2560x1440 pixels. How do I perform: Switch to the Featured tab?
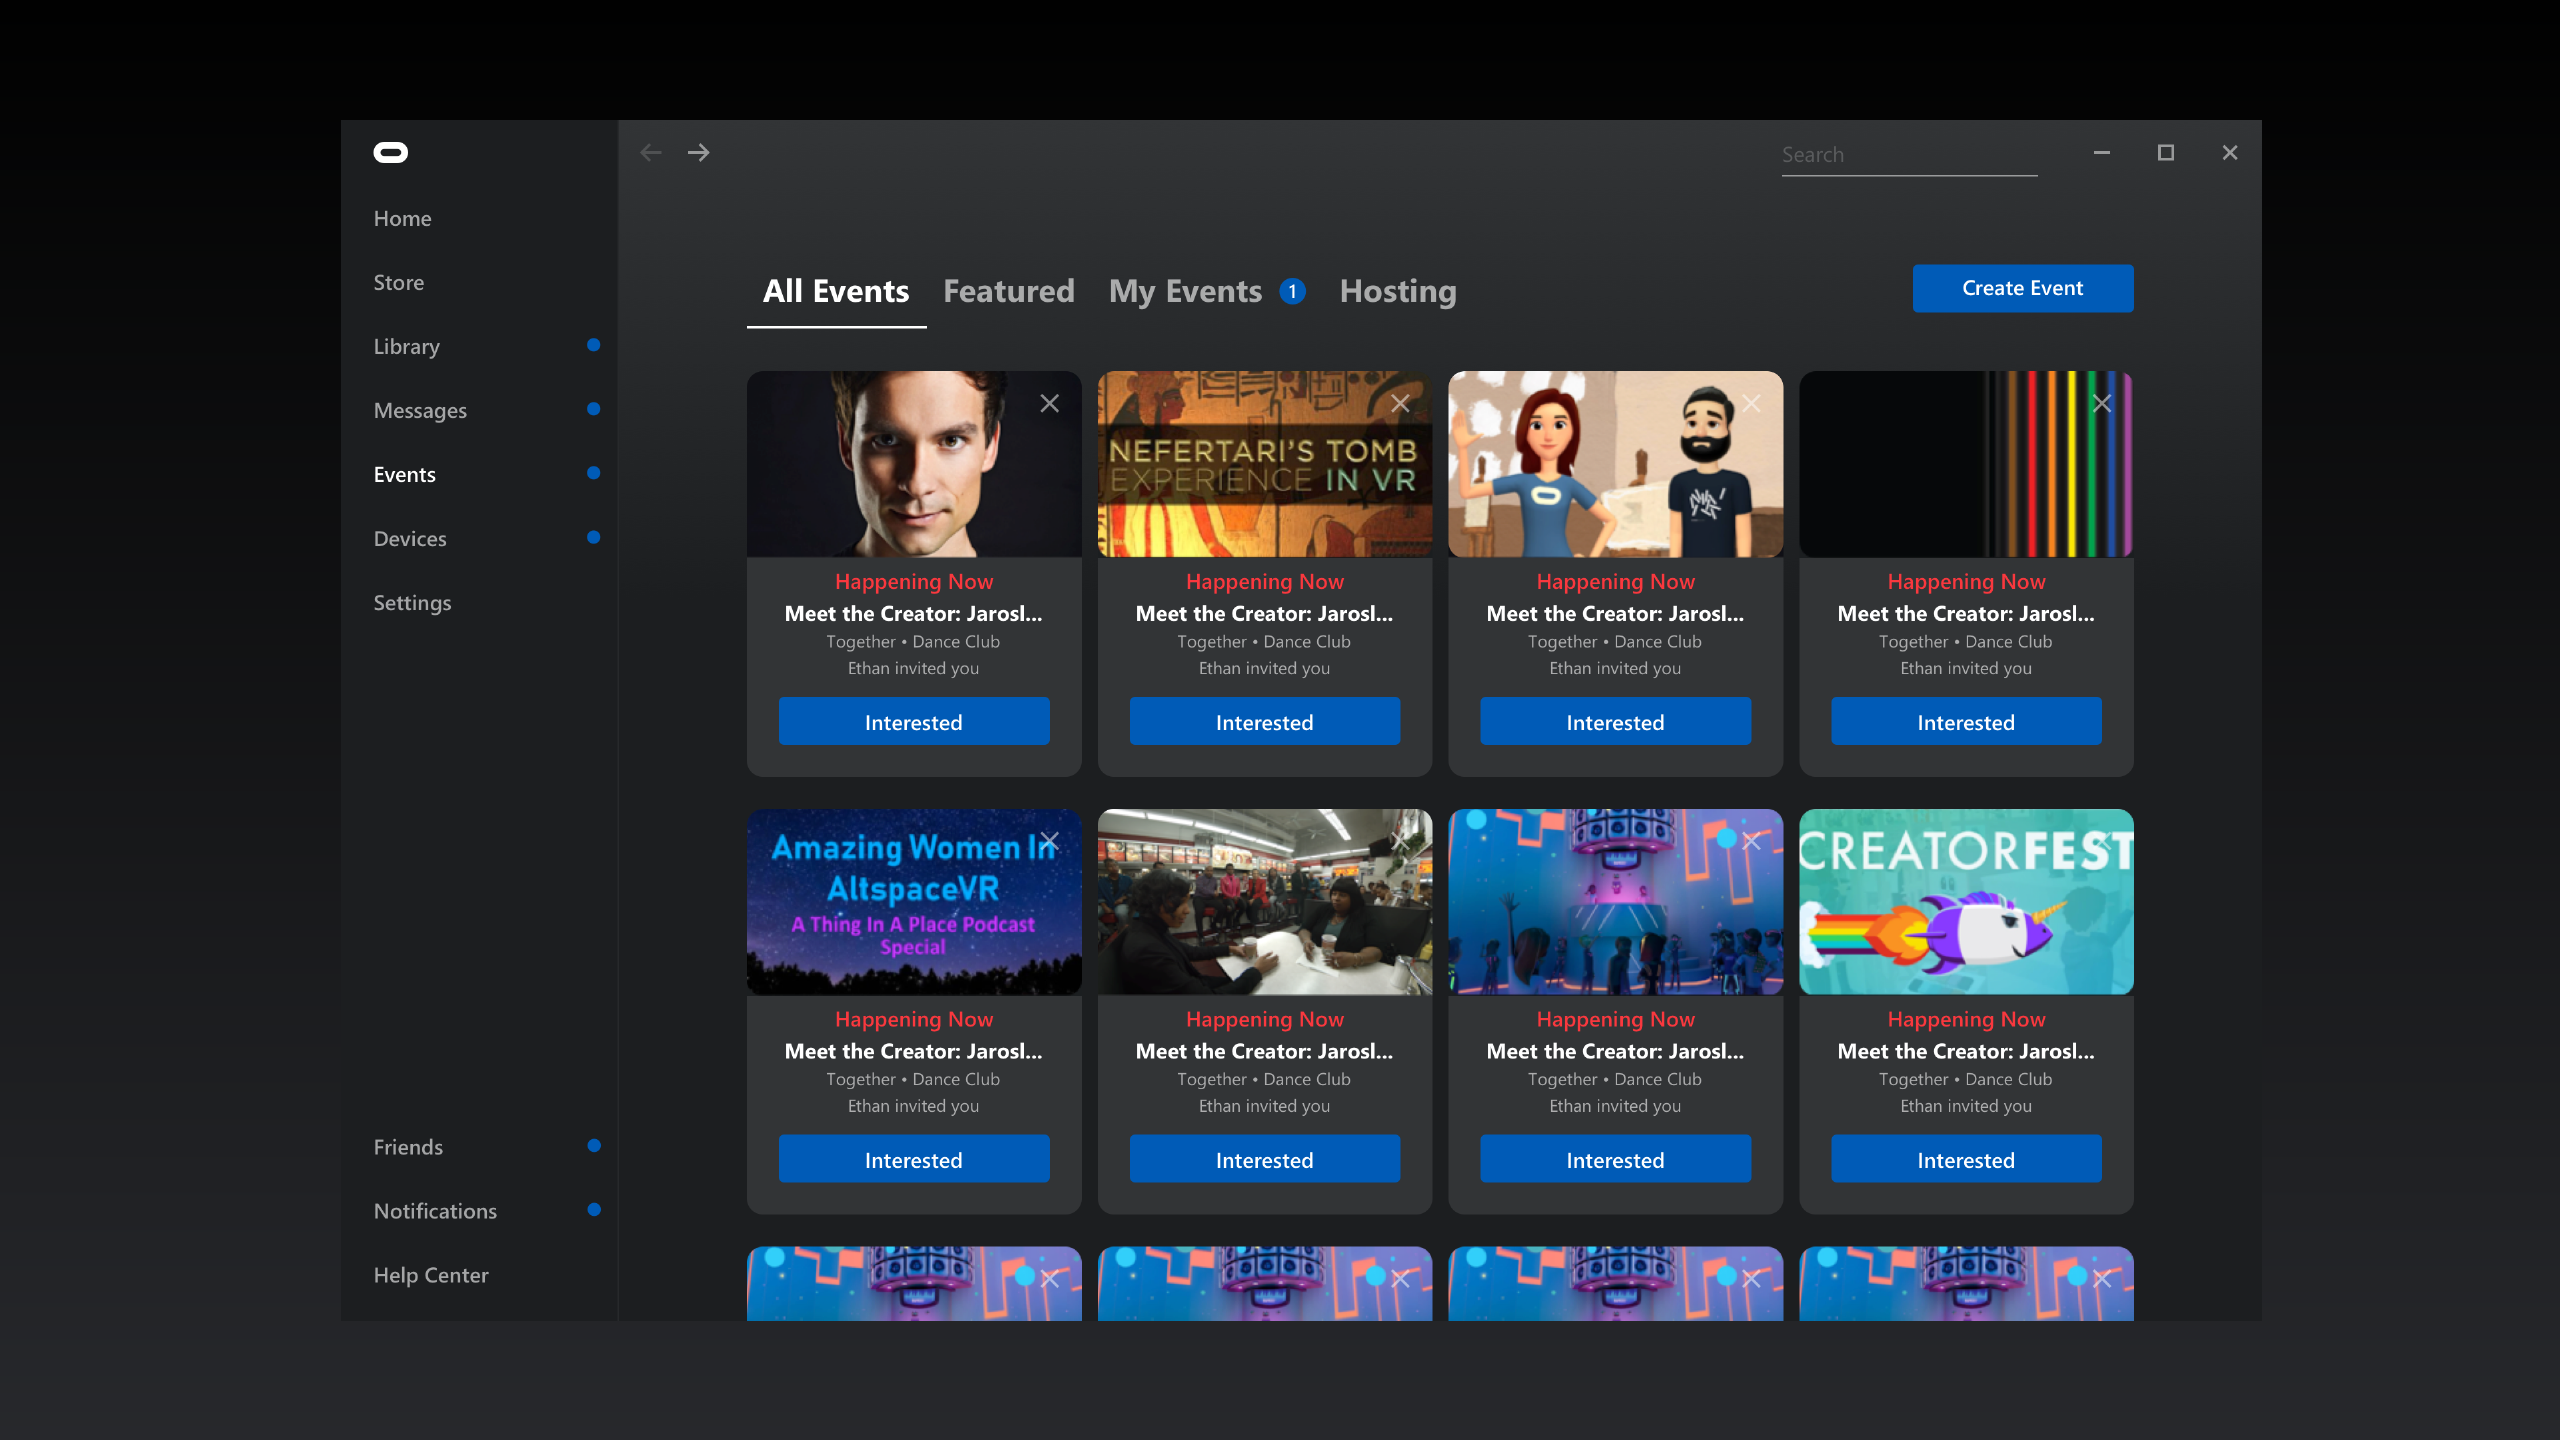[x=1009, y=291]
